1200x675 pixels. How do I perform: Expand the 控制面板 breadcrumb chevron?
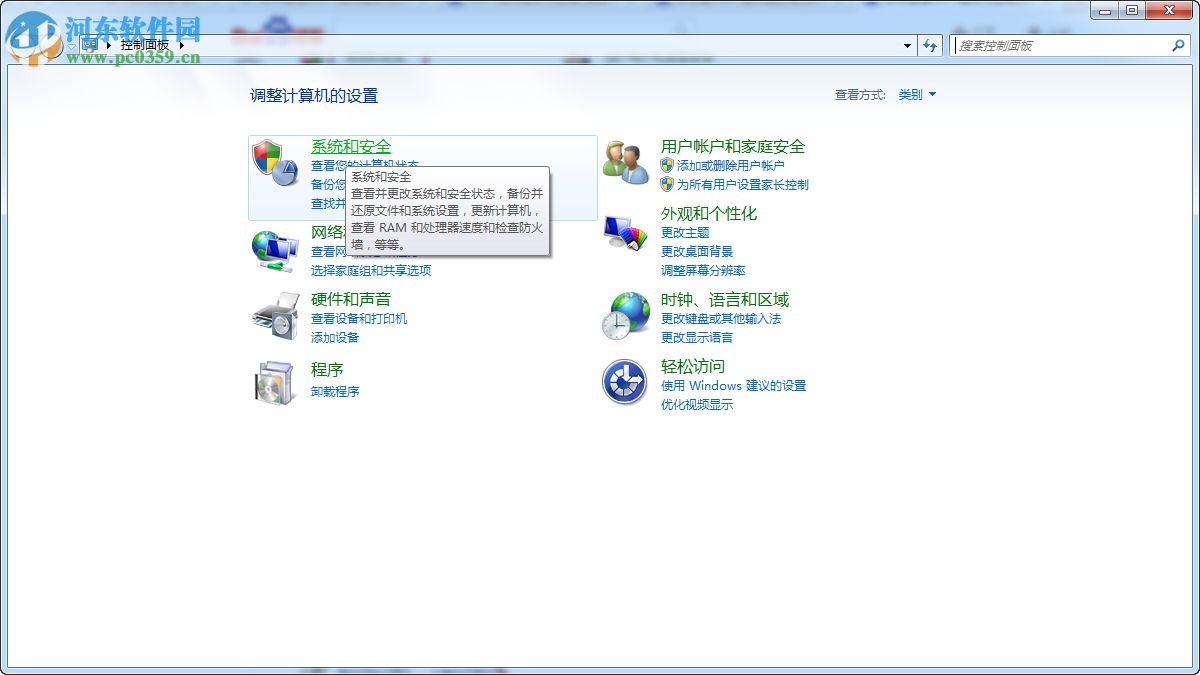coord(180,45)
